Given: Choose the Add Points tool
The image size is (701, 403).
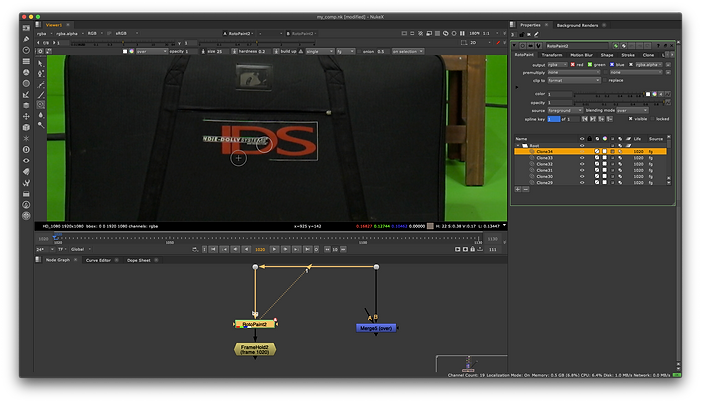Looking at the screenshot, I should (x=41, y=74).
